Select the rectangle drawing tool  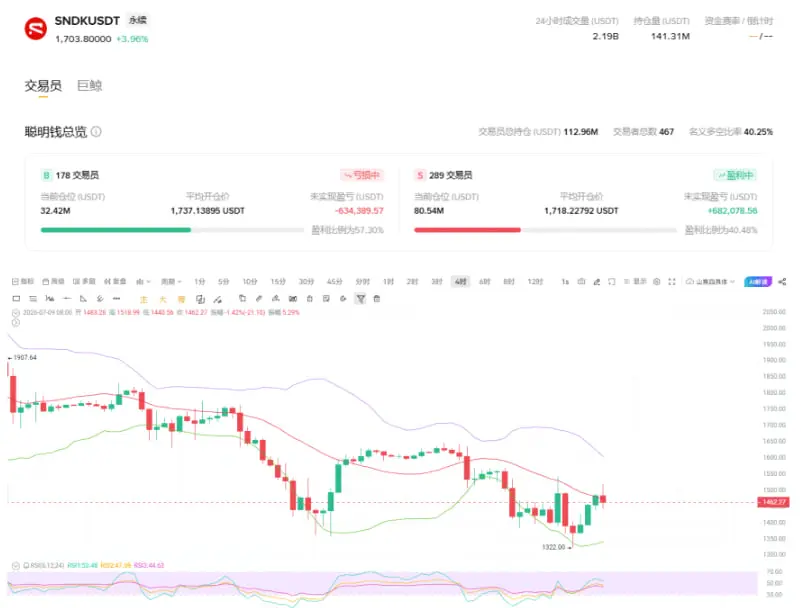16,298
